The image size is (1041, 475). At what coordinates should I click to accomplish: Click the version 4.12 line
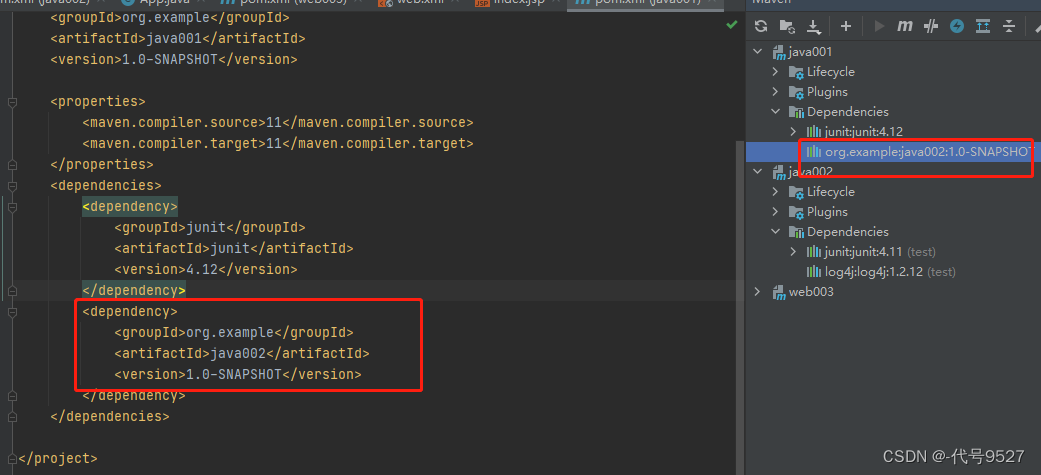point(206,270)
